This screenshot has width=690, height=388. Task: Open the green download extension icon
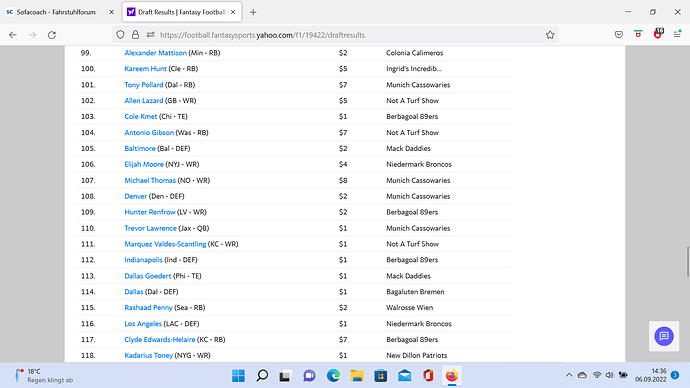(x=638, y=34)
